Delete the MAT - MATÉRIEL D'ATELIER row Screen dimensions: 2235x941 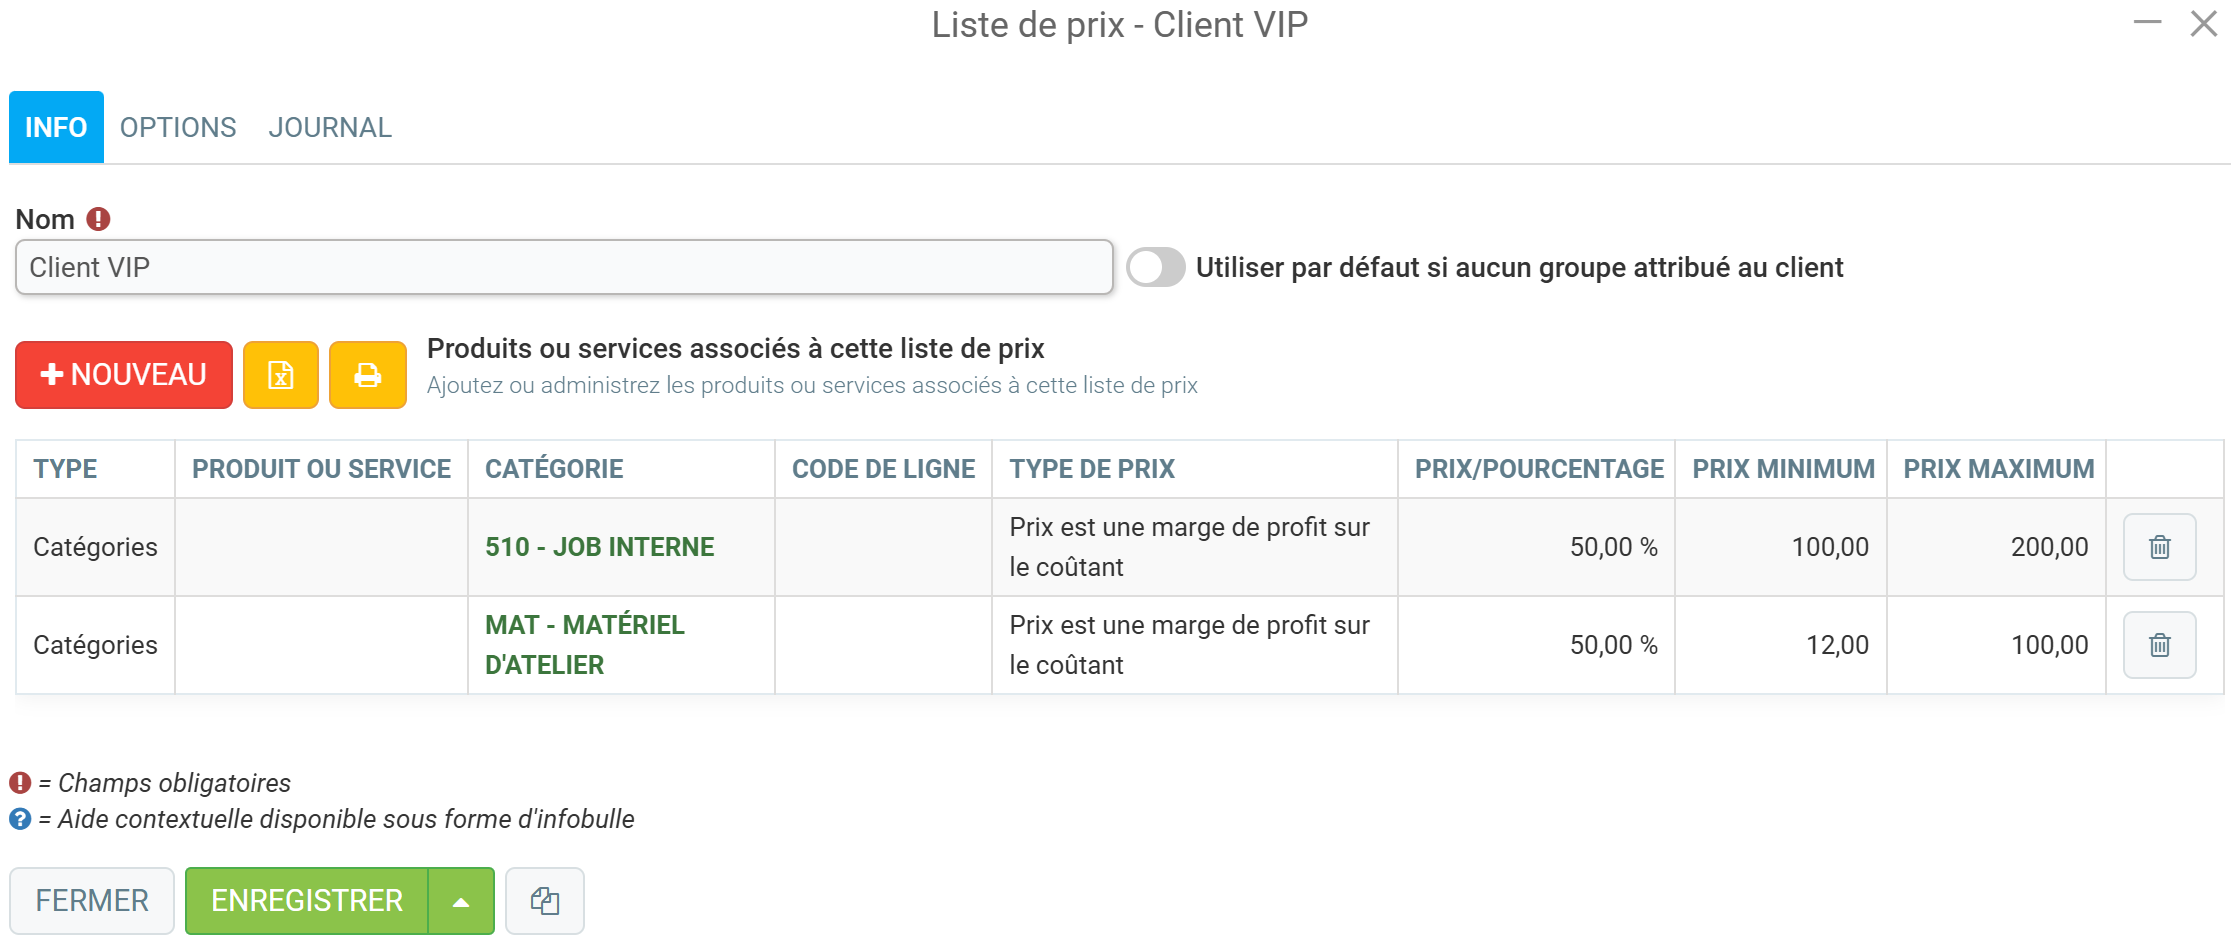2159,645
